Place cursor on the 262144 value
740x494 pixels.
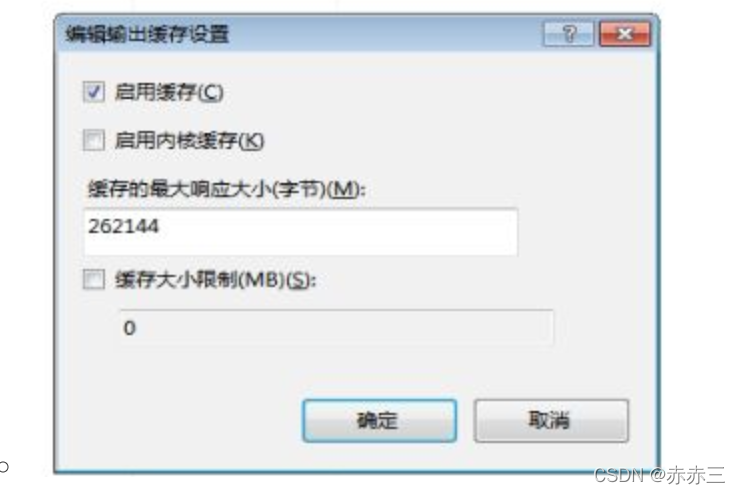[x=123, y=226]
